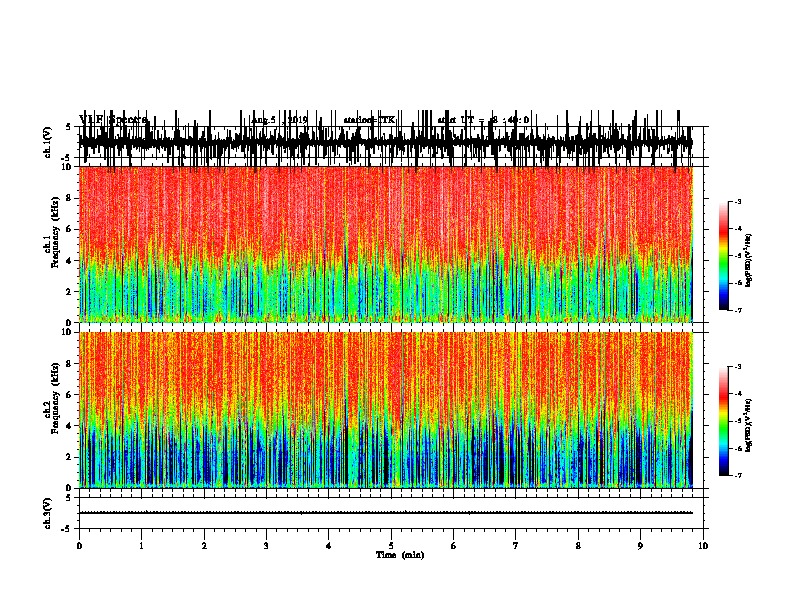Click time axis tick label '1'
792x612 pixels.
(141, 546)
